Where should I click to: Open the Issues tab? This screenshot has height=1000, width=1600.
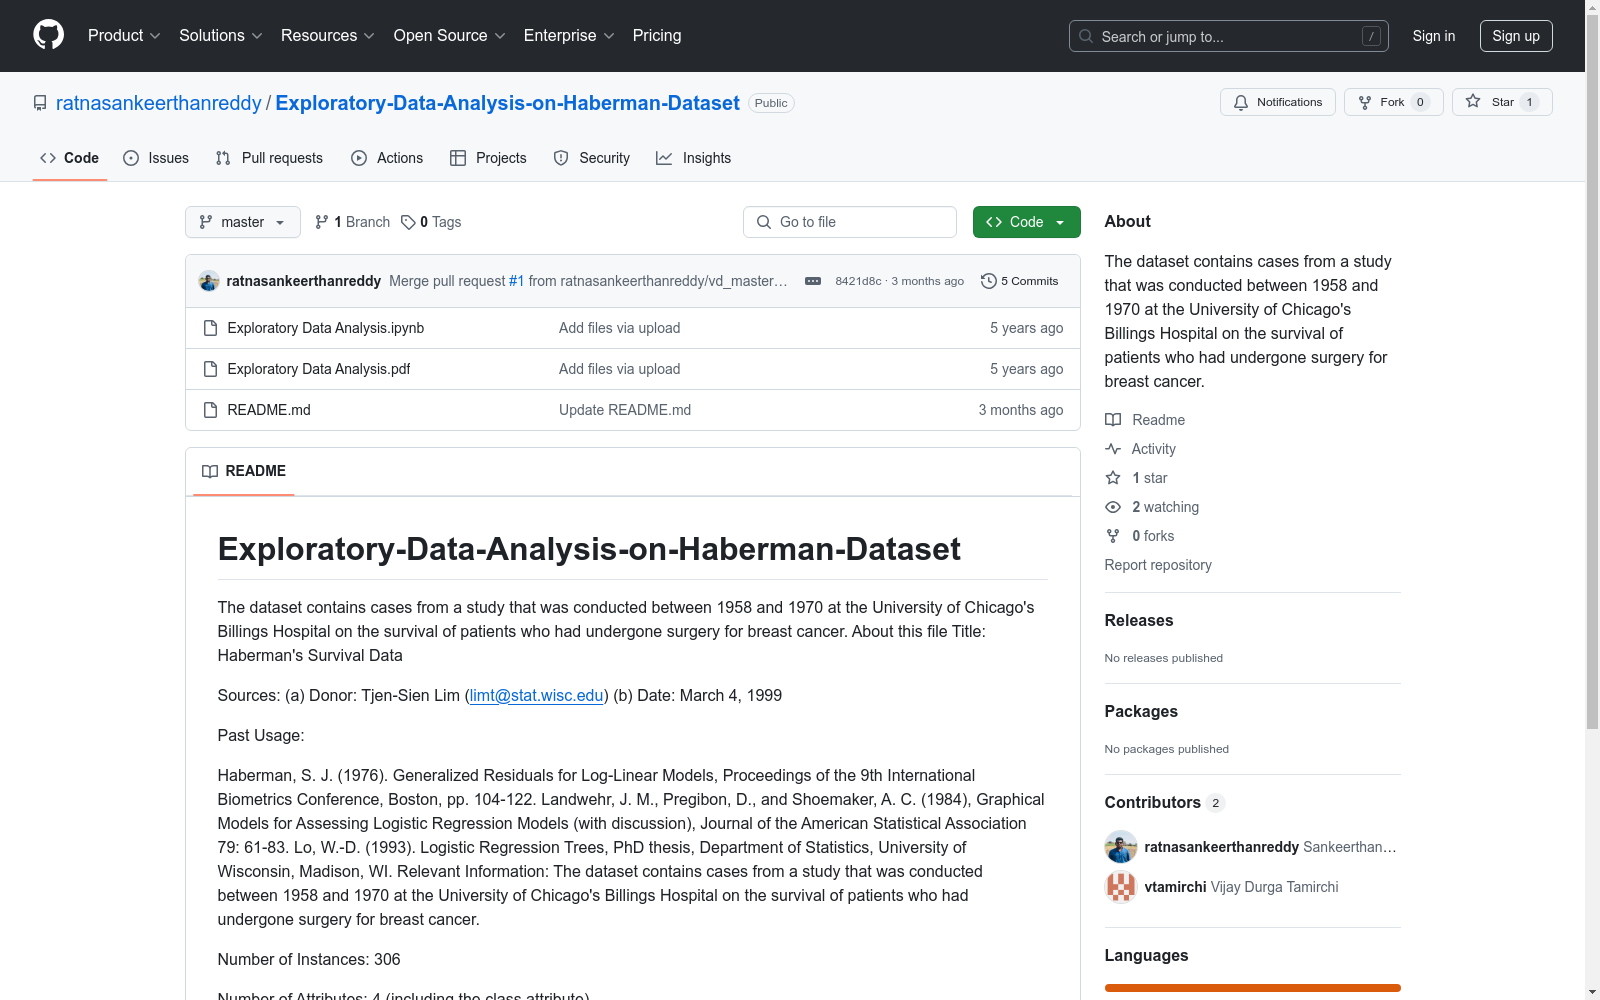tap(156, 158)
